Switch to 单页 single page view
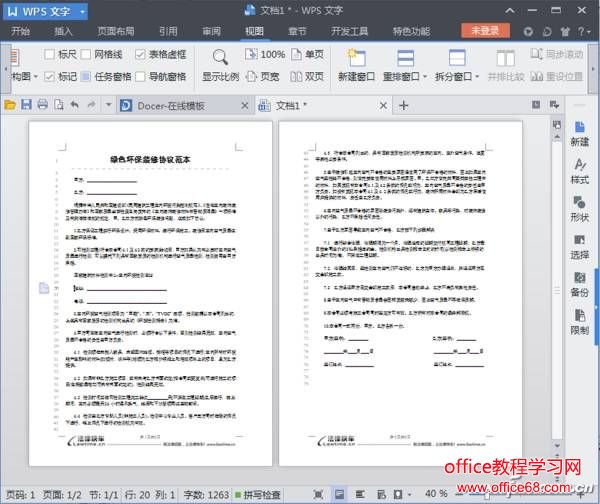 click(x=307, y=55)
